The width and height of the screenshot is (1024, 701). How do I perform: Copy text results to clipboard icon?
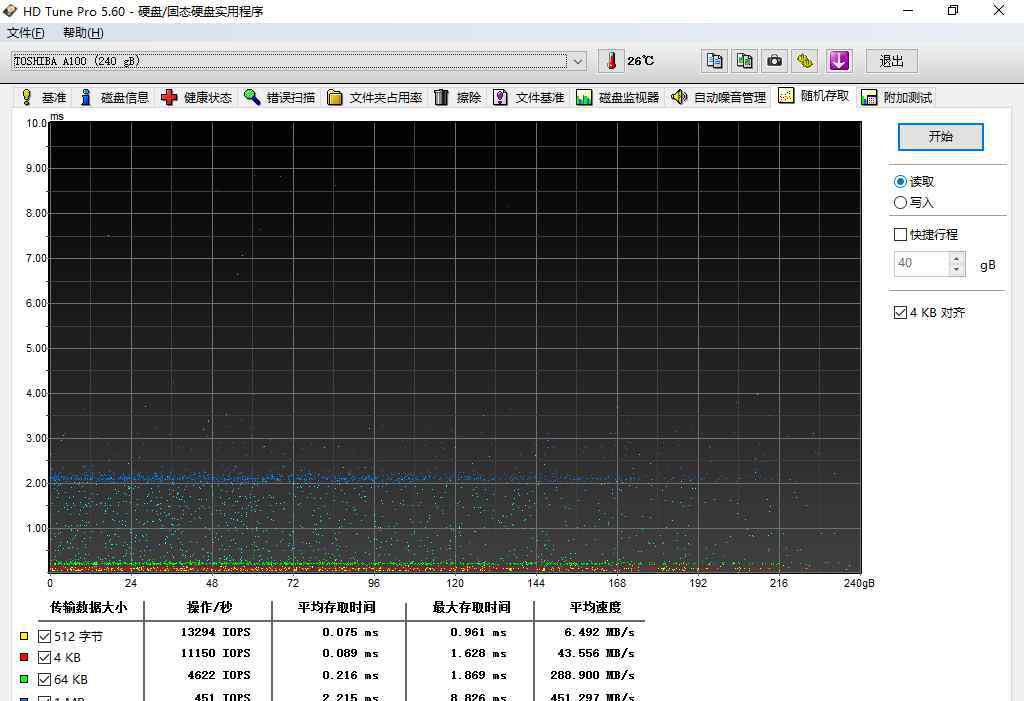[x=714, y=61]
